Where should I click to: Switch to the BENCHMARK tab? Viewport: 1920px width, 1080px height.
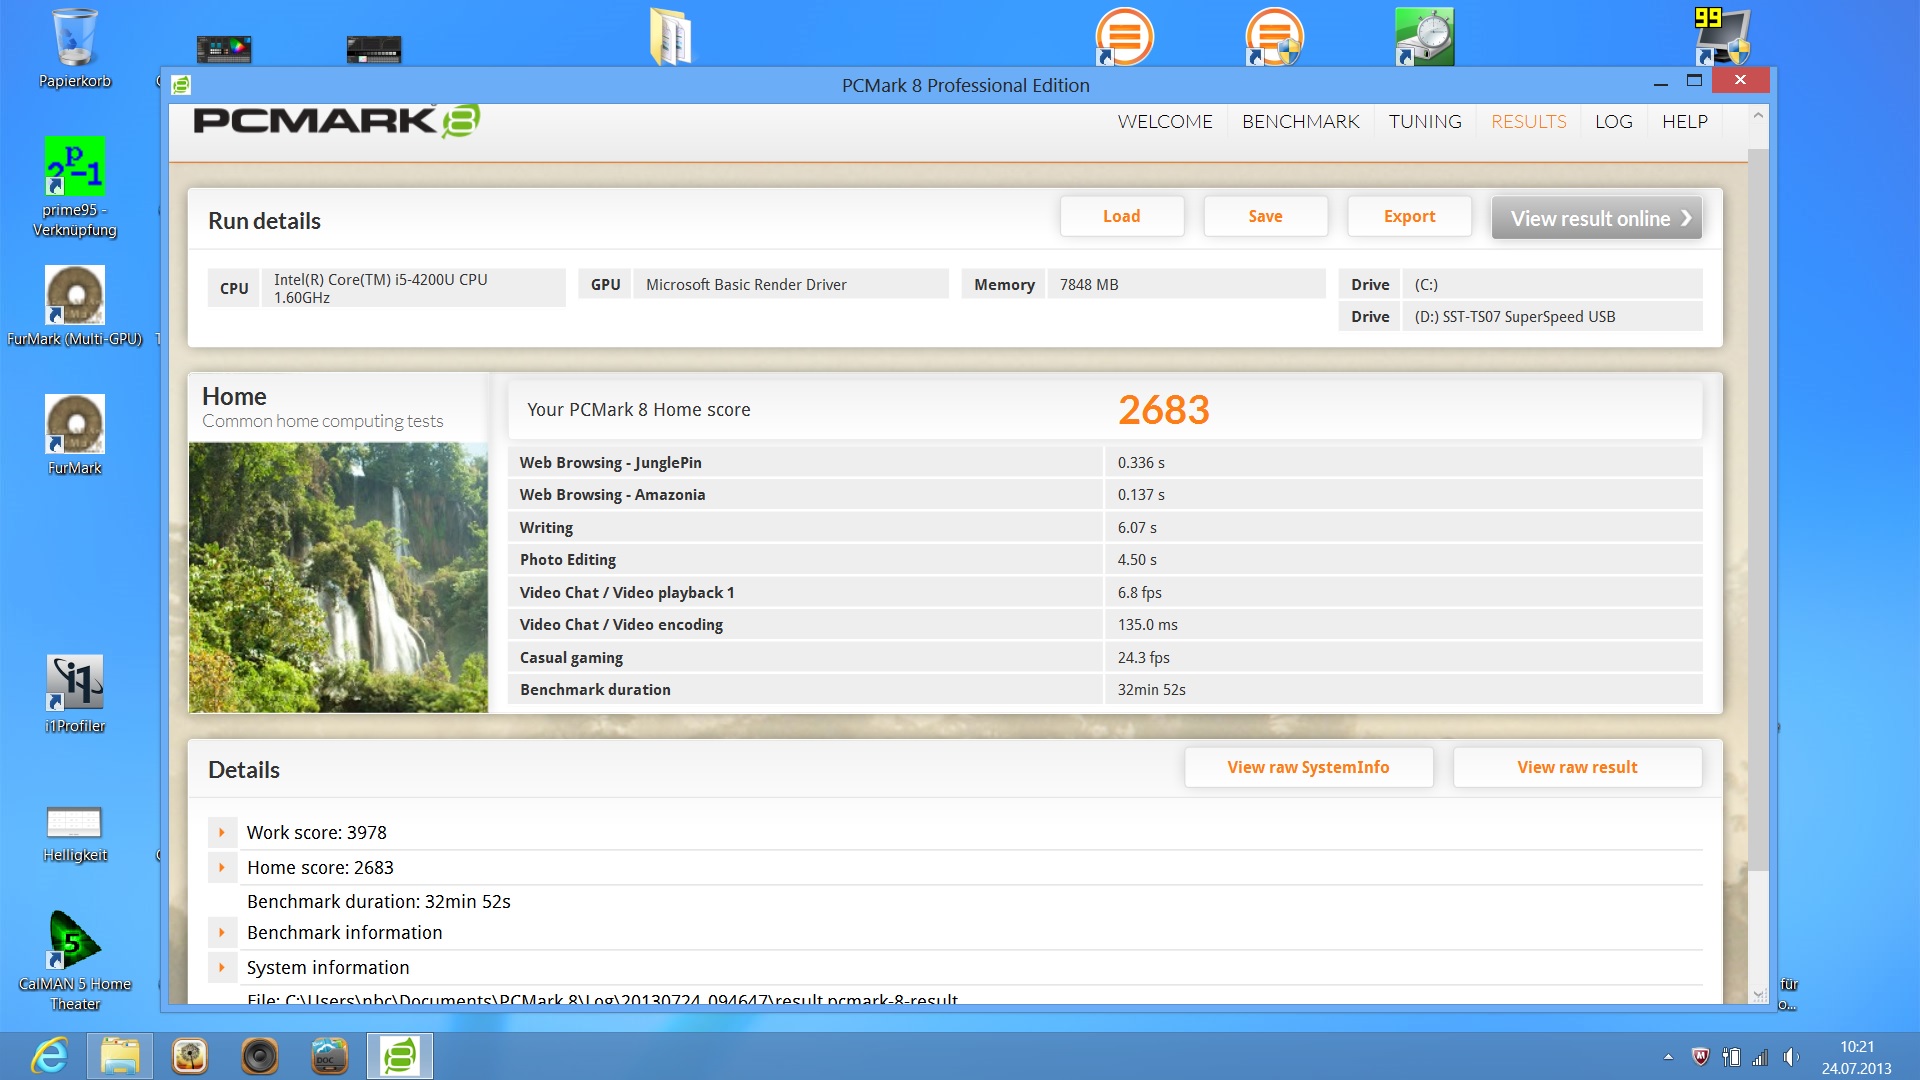1300,122
